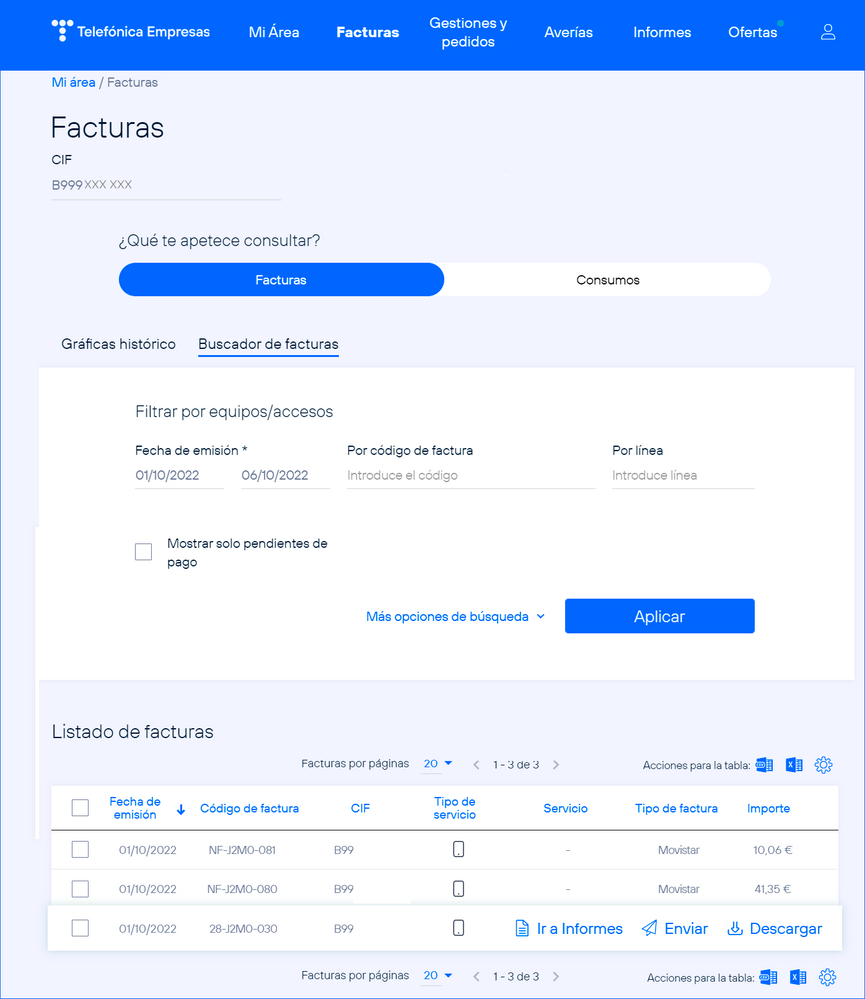
Task: Switch the toggle to Consumos
Action: click(607, 280)
